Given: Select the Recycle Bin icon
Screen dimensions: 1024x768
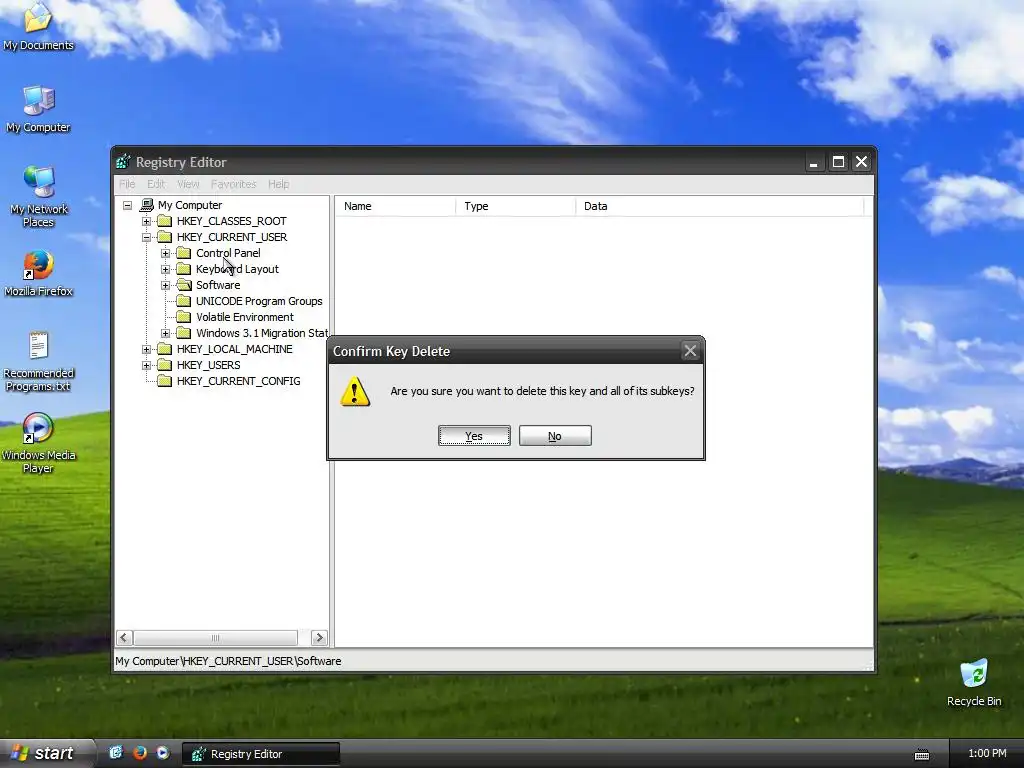Looking at the screenshot, I should (974, 683).
